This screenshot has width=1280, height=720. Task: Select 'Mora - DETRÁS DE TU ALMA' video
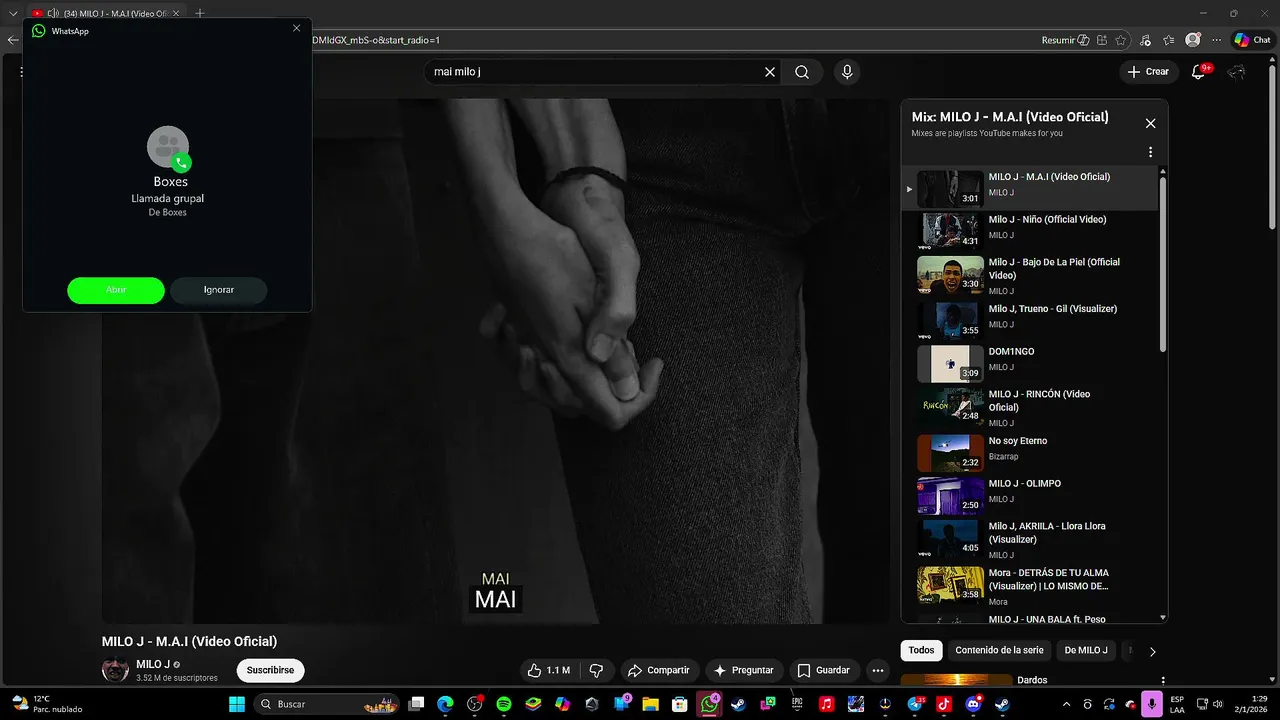pyautogui.click(x=1030, y=586)
